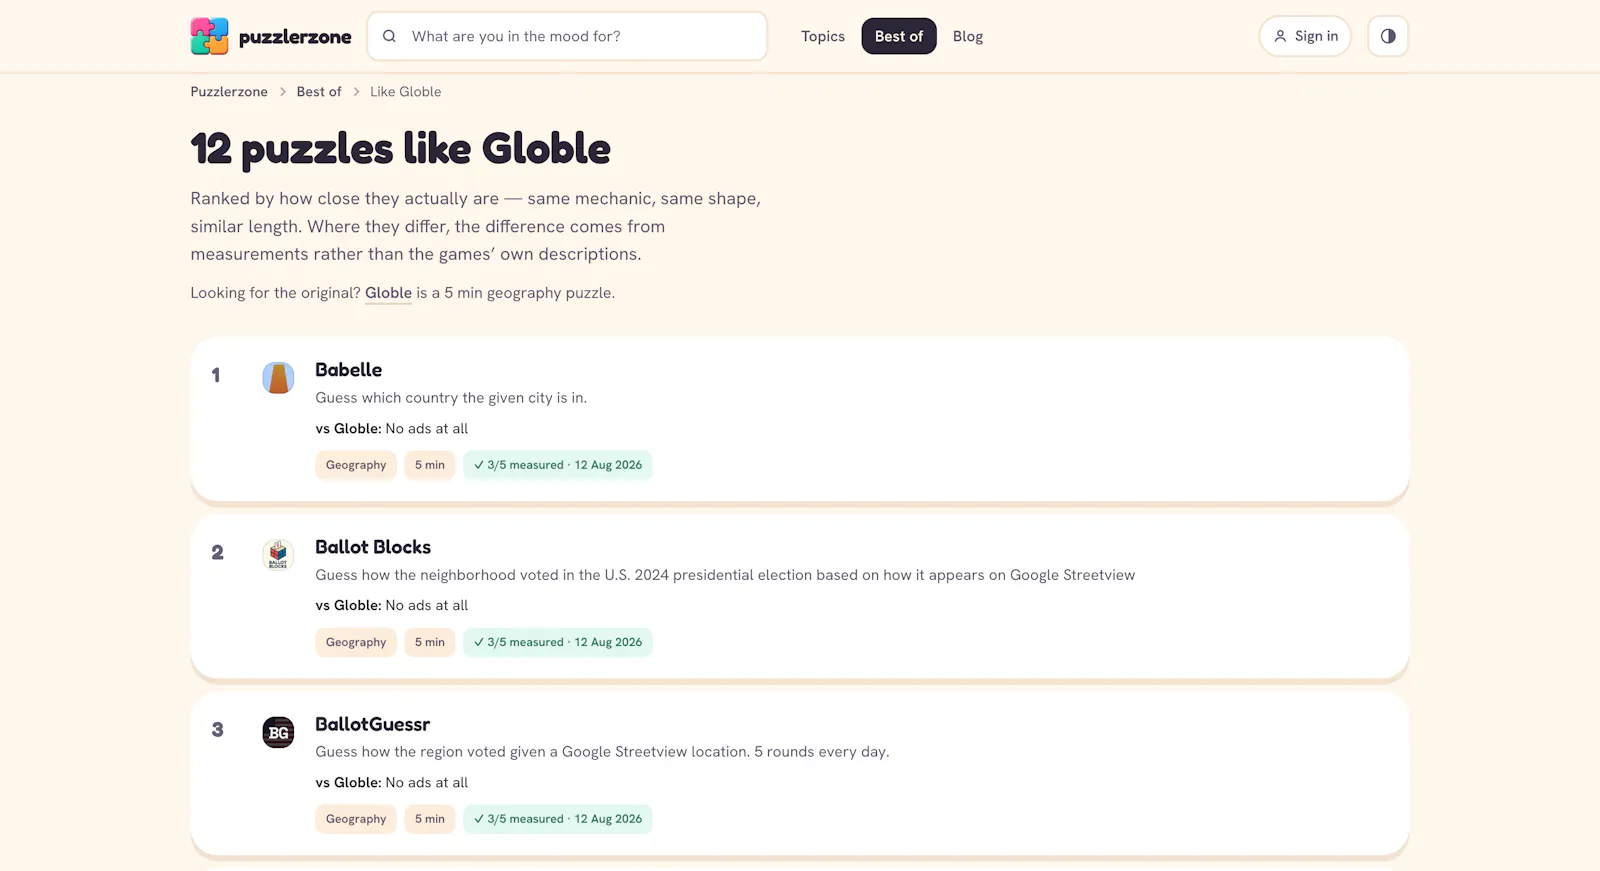Click the 'Ranked by how close they actually are' paragraph
Viewport: 1600px width, 871px height.
pos(476,227)
